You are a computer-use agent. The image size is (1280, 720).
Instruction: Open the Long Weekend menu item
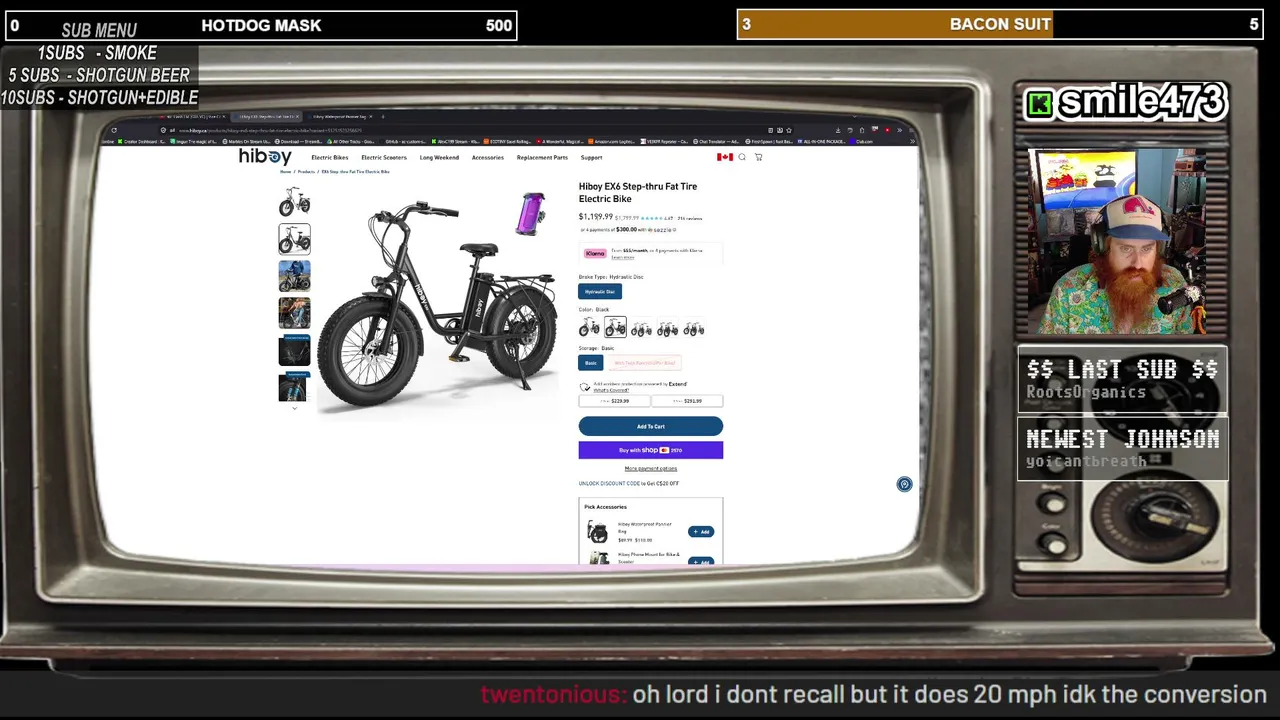click(439, 157)
